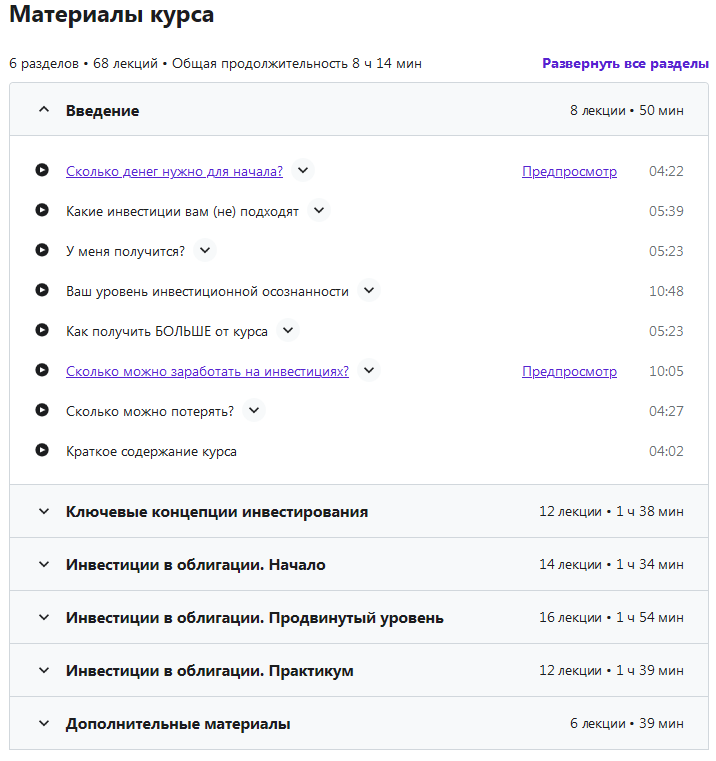This screenshot has height=761, width=716.
Task: Show description dropdown for 'Сколько денег нужно для начала?'
Action: (x=303, y=170)
